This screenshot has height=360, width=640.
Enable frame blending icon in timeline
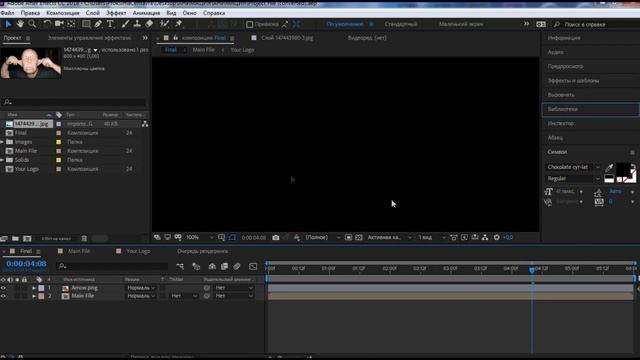224,267
